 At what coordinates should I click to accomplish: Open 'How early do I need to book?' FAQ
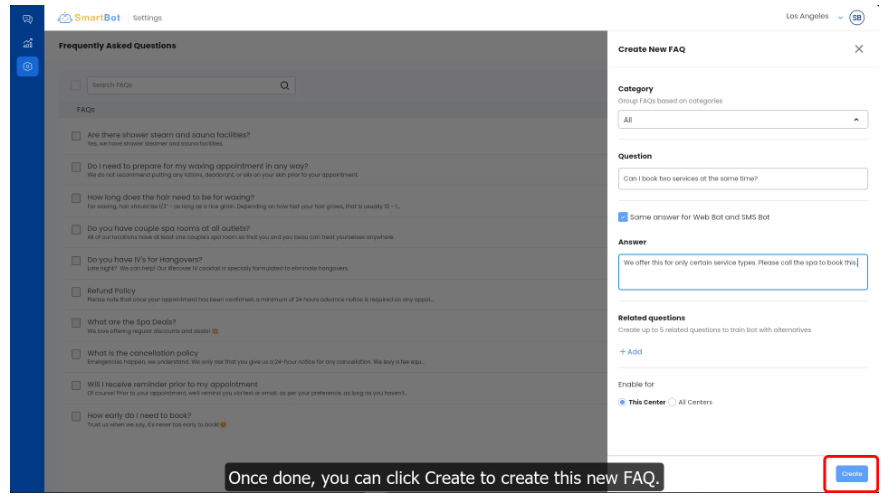[139, 415]
